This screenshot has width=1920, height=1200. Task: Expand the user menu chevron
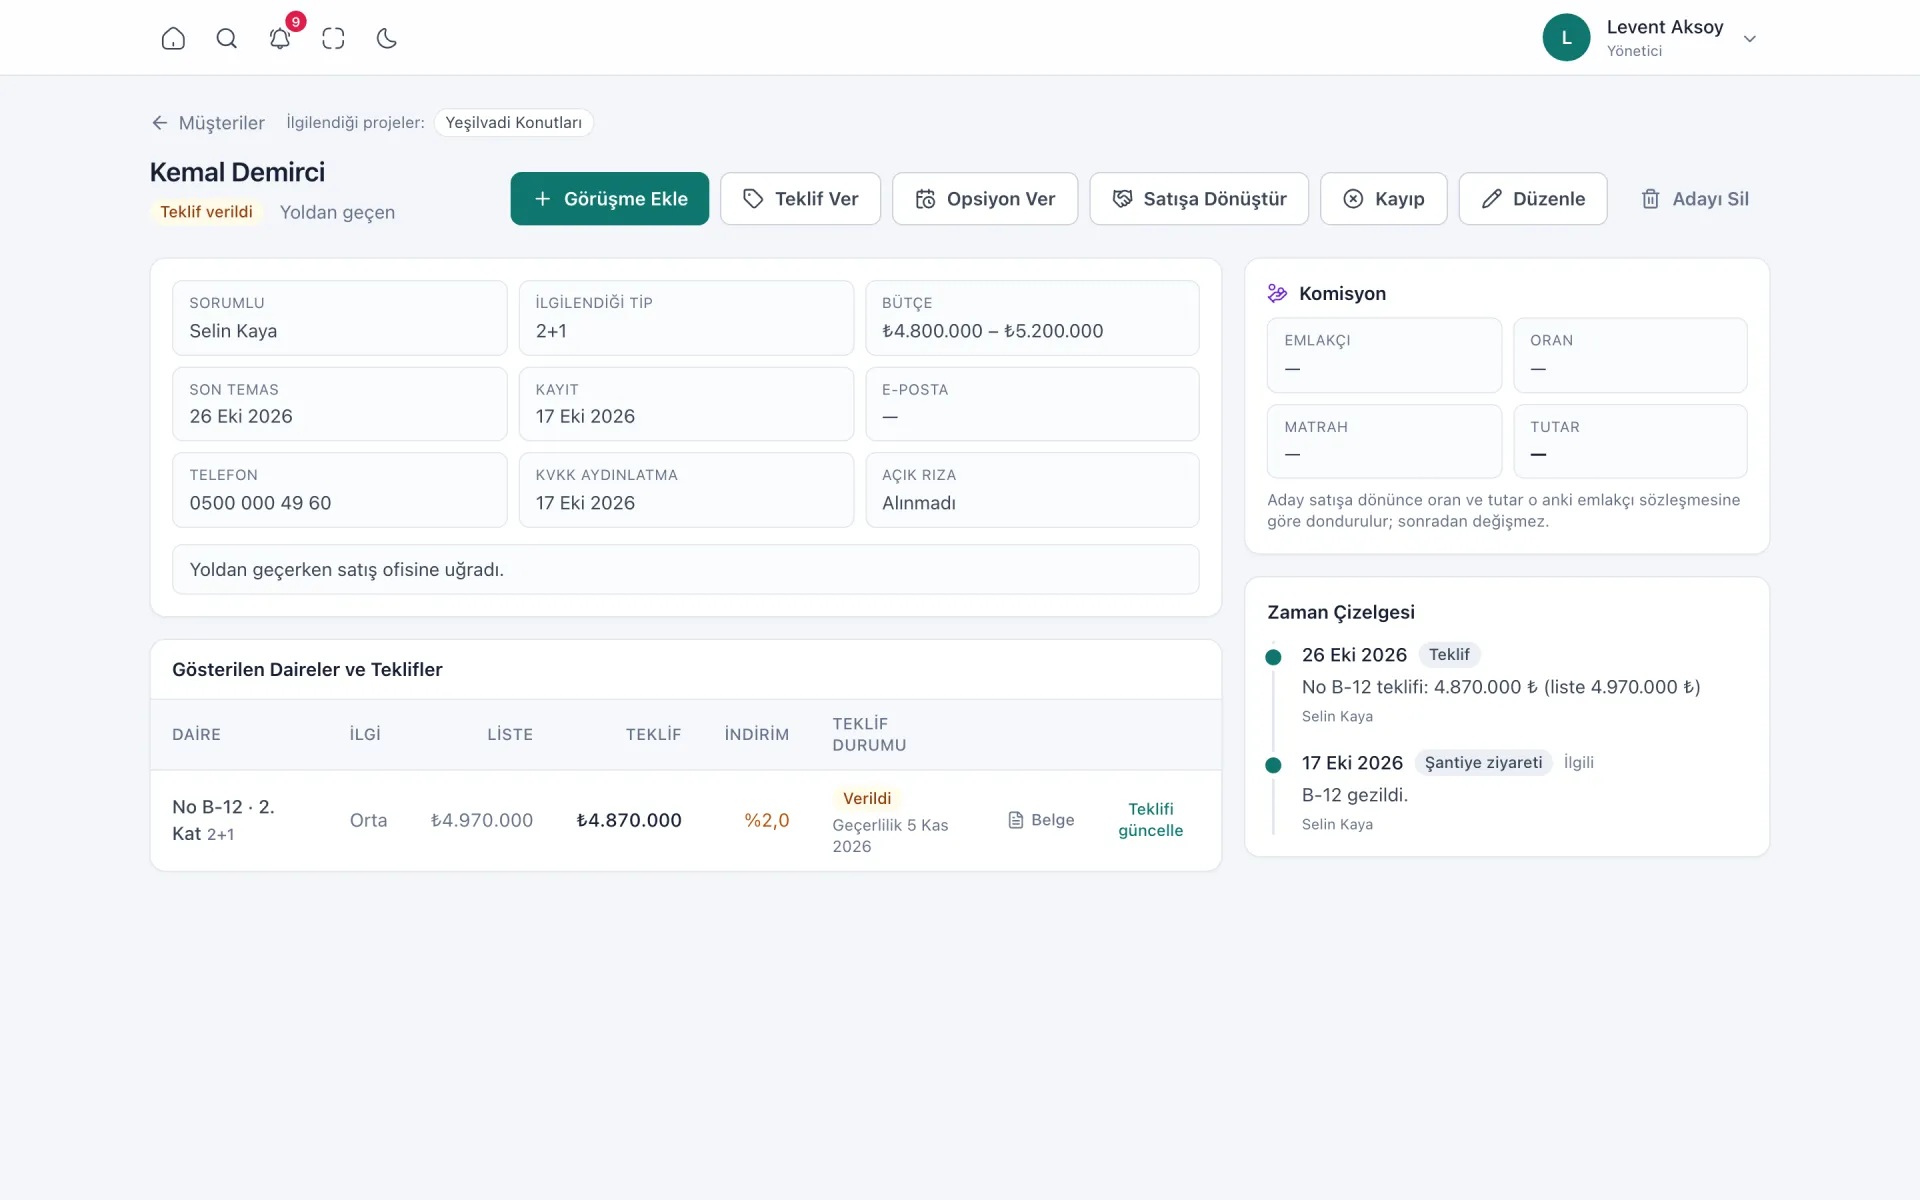(1749, 39)
